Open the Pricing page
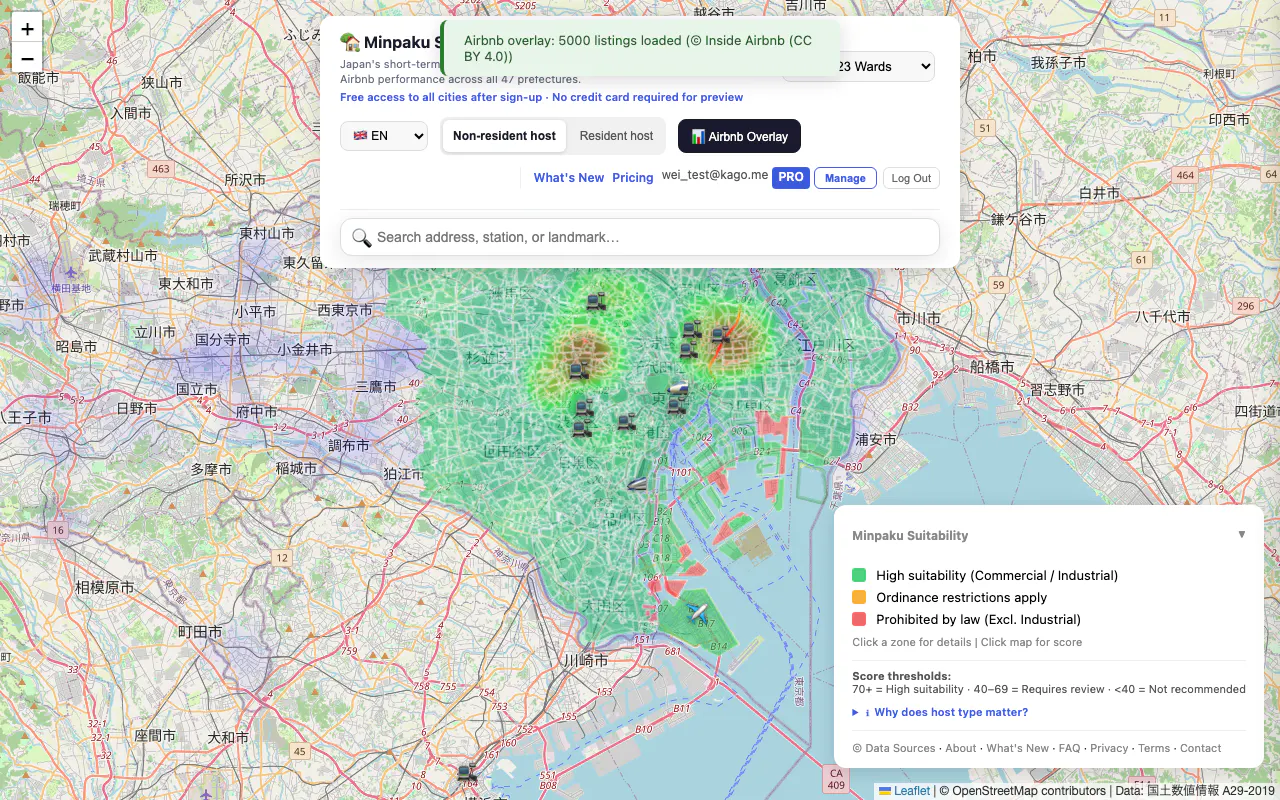Screen dimensions: 1280x800 coord(633,178)
